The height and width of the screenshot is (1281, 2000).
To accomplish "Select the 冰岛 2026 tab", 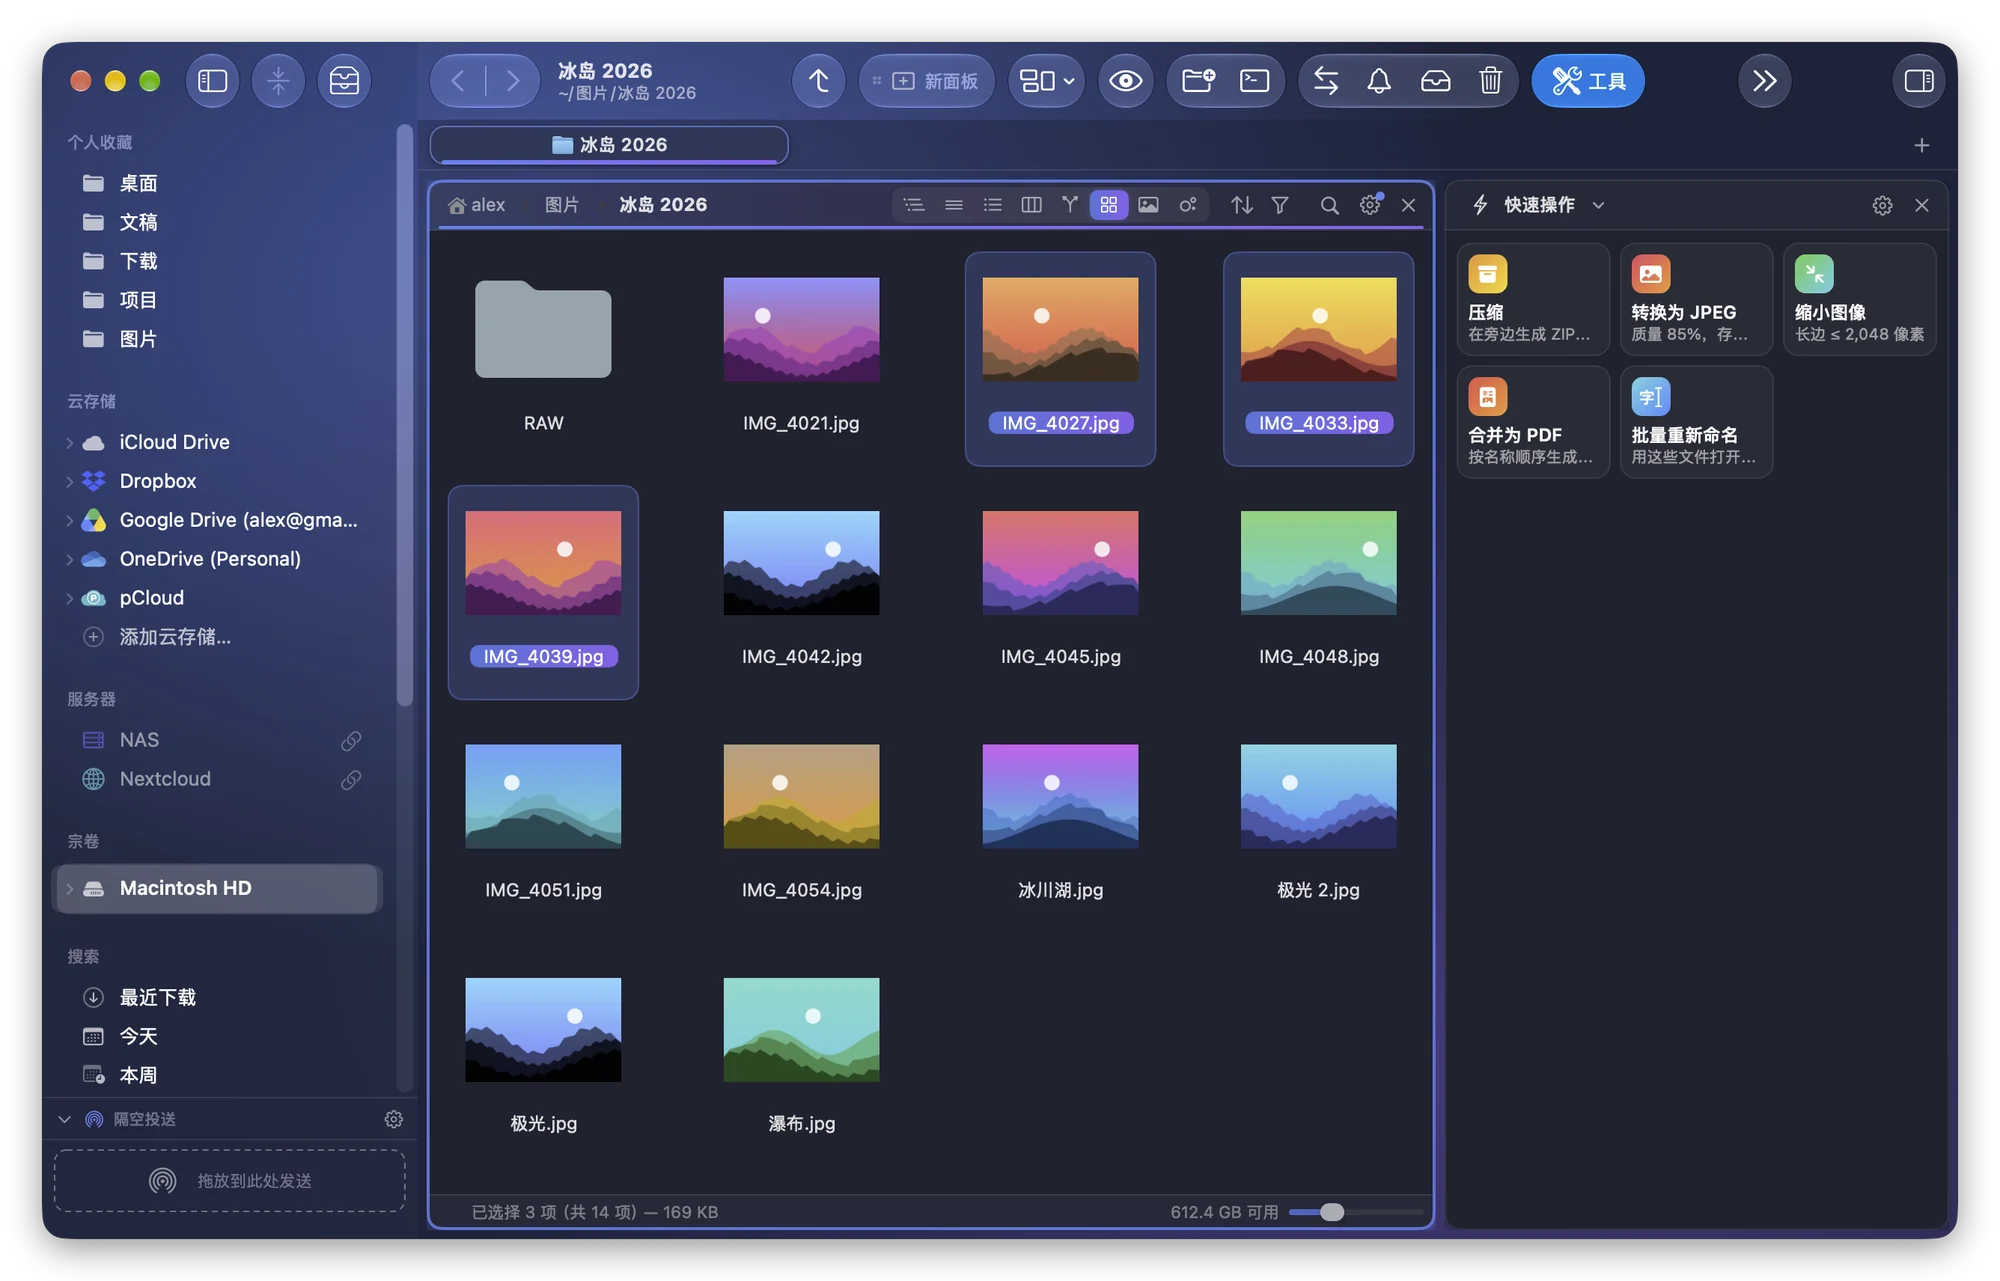I will pyautogui.click(x=609, y=145).
